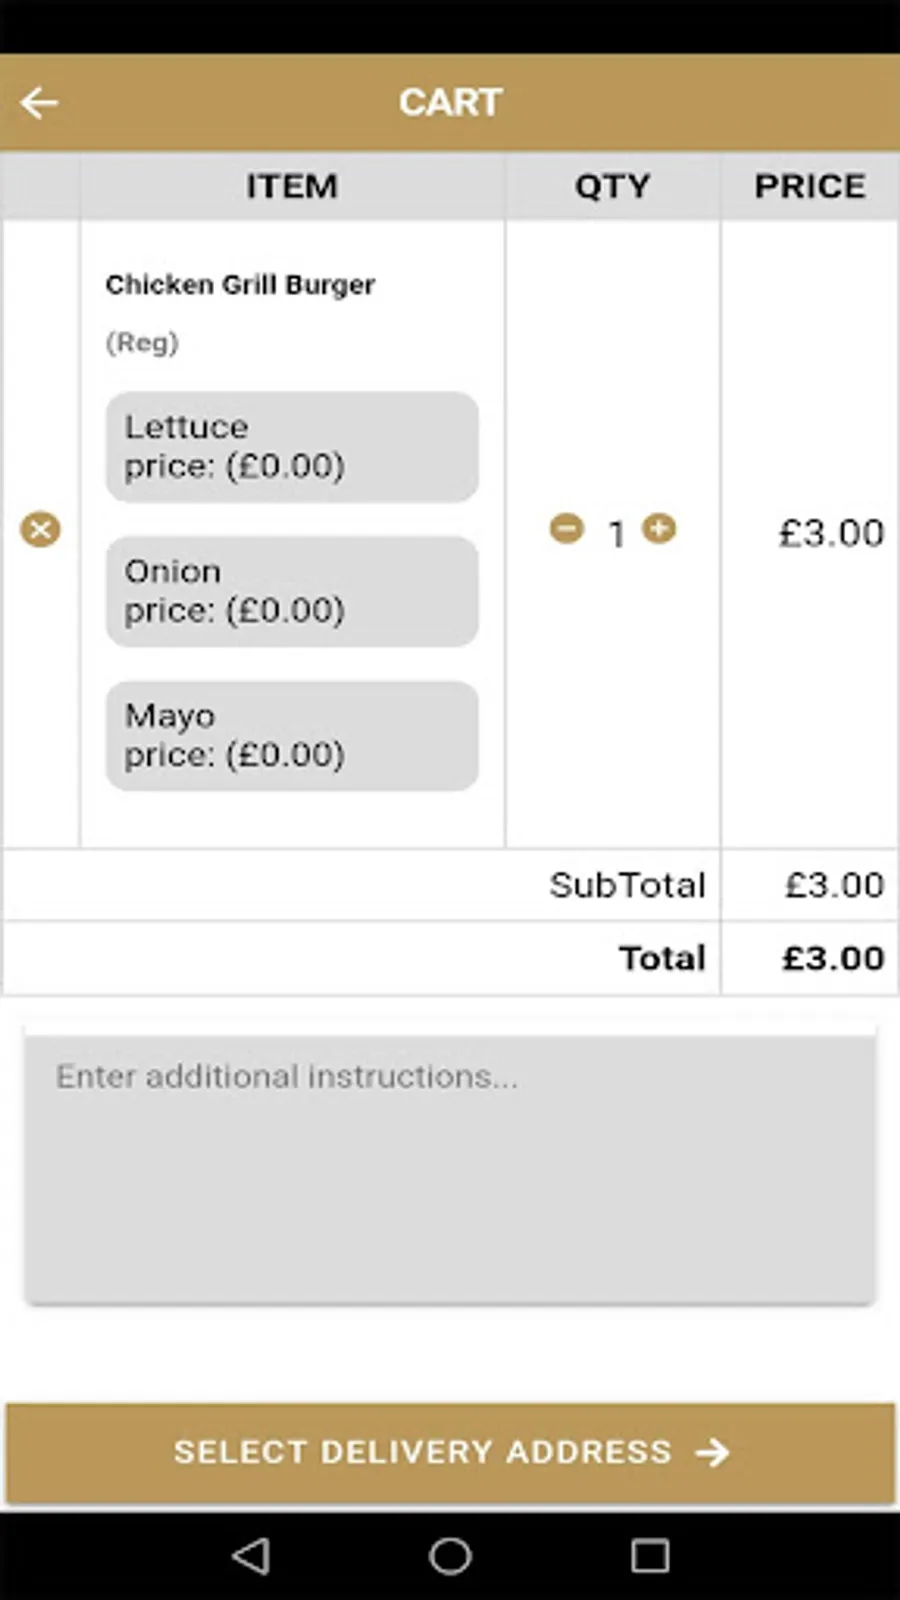Tap the Lettuce topping chip
The width and height of the screenshot is (900, 1600).
[x=291, y=446]
